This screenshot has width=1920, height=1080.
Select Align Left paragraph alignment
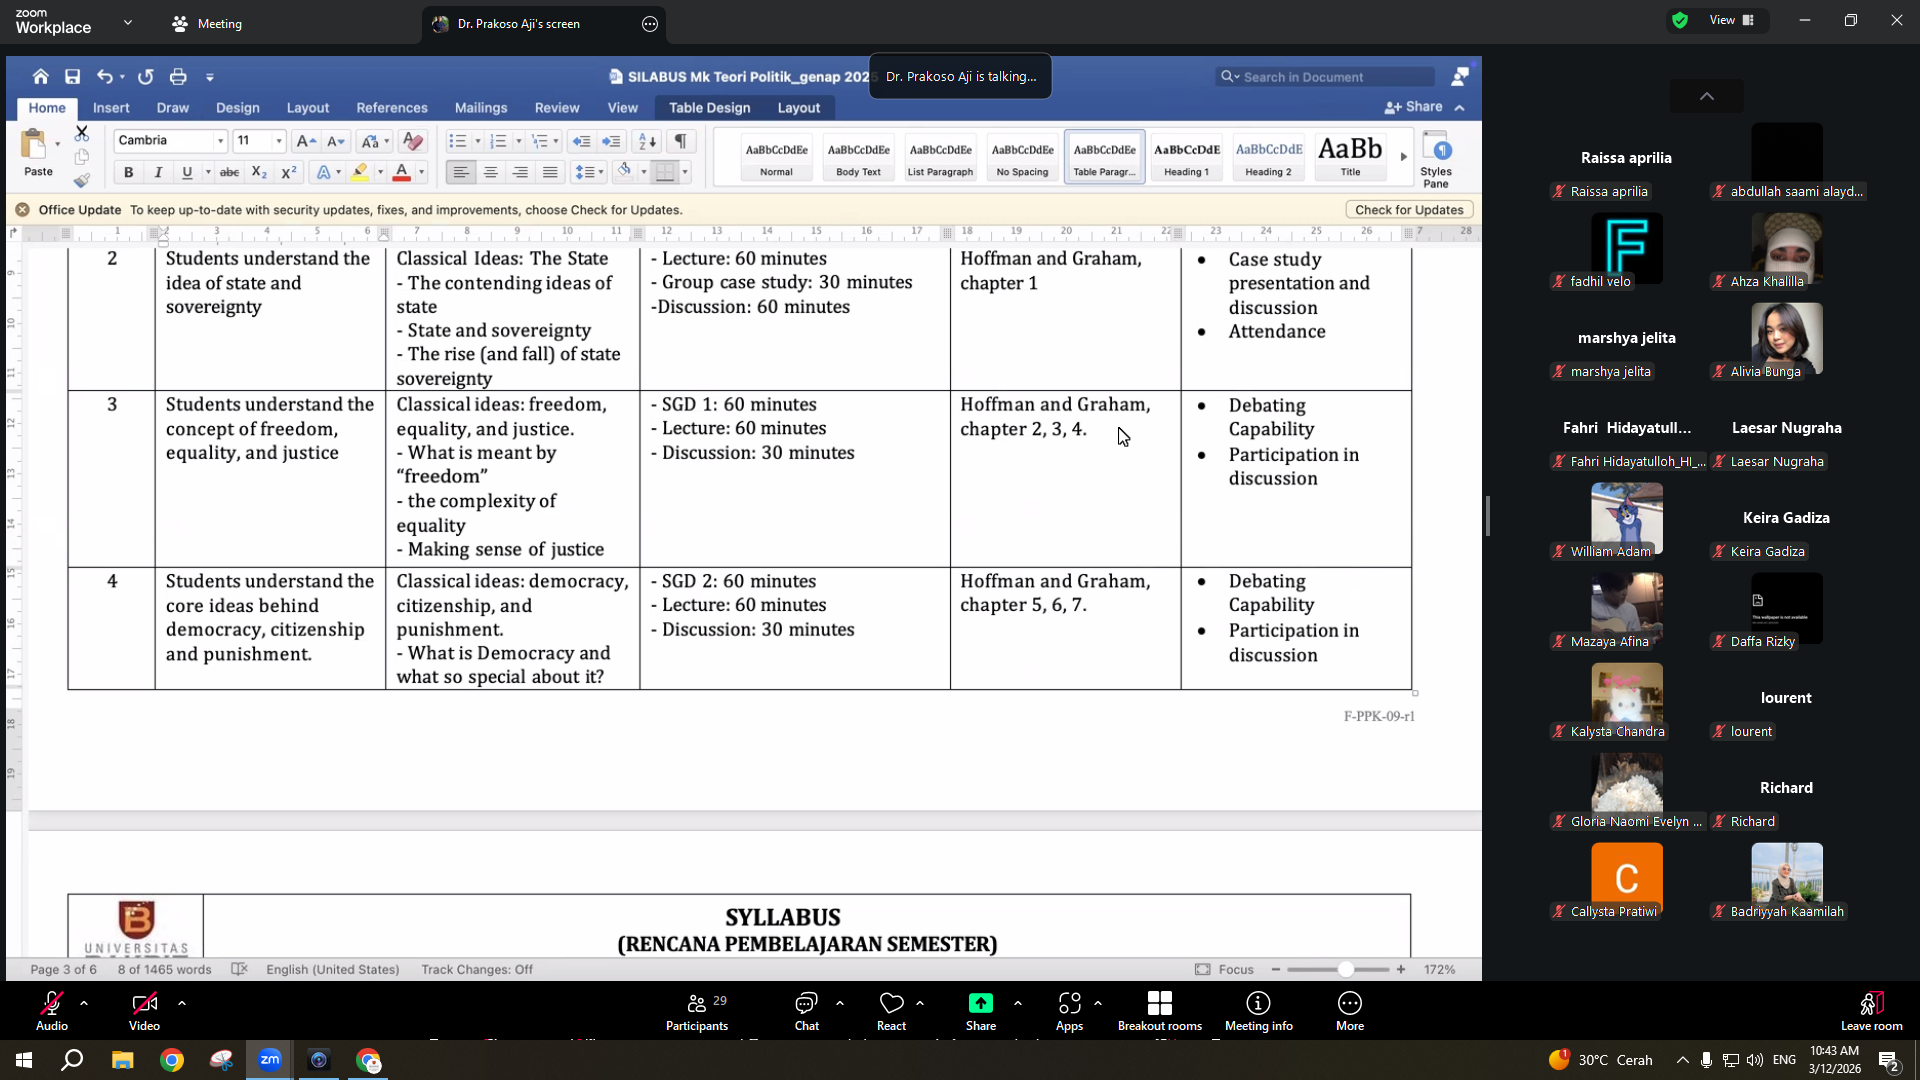(460, 172)
